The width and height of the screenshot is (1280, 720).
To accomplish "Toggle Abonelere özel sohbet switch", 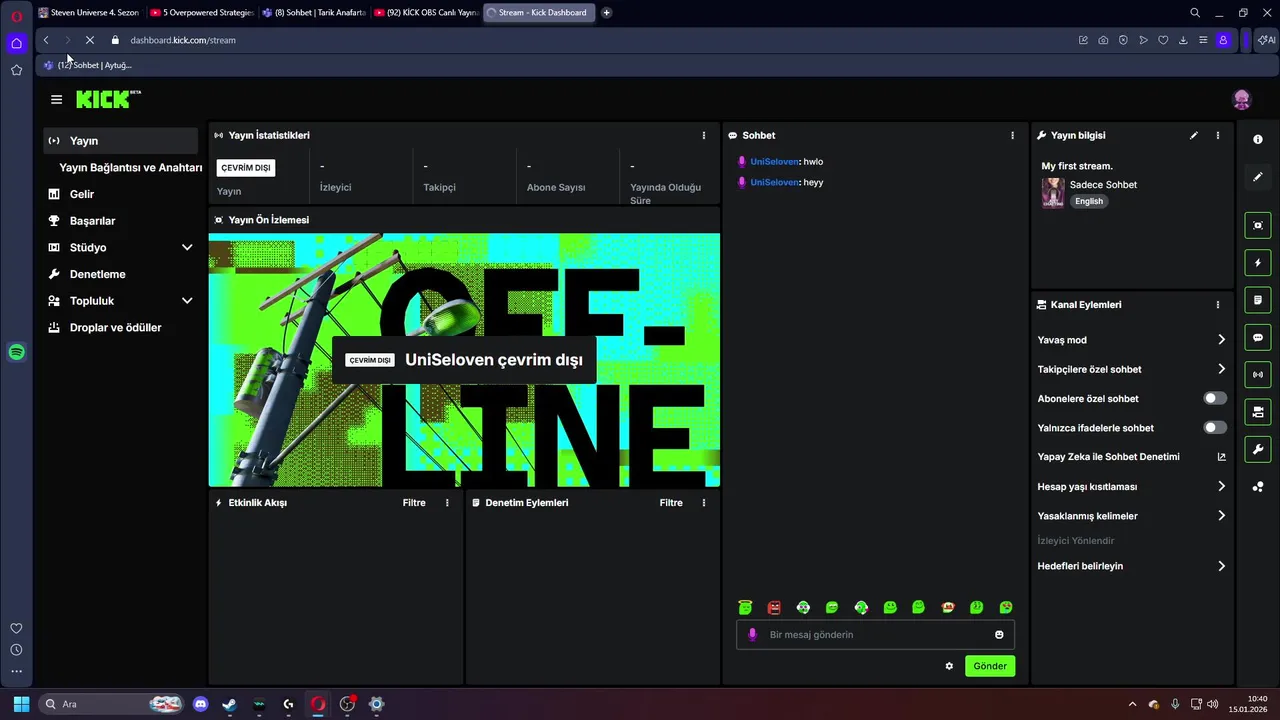I will (x=1215, y=398).
